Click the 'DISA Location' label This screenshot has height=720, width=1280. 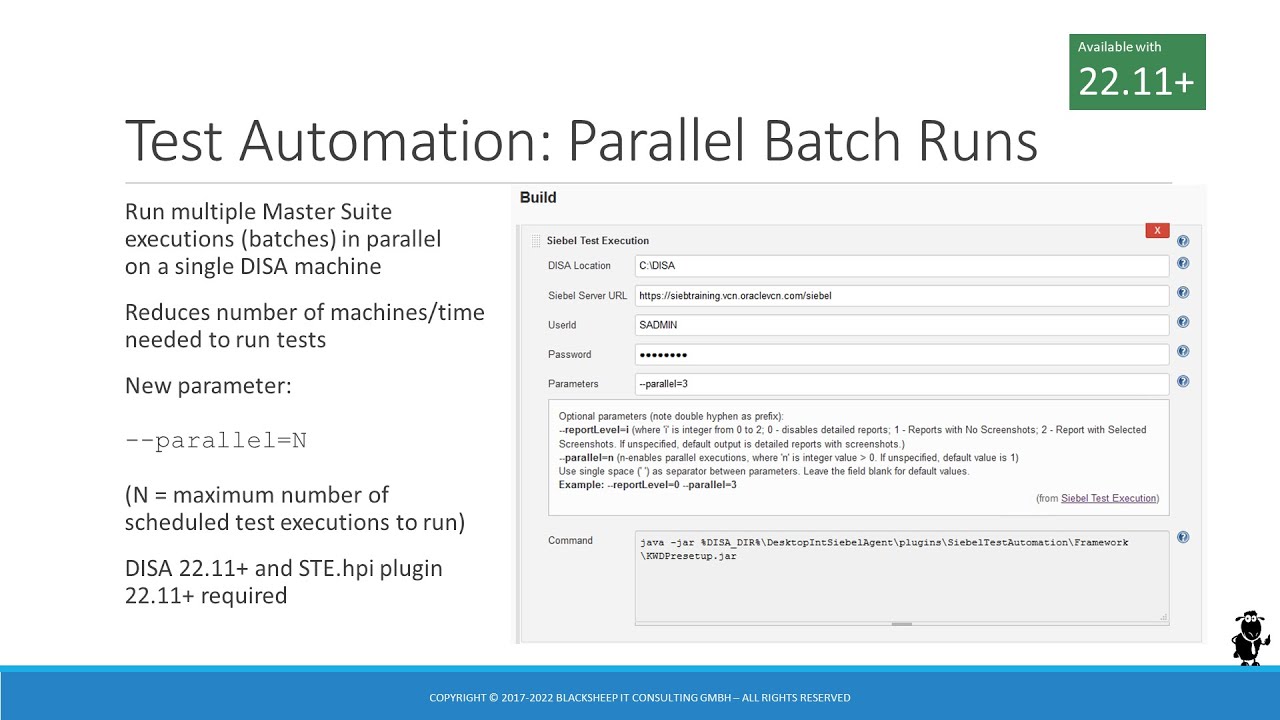(579, 266)
